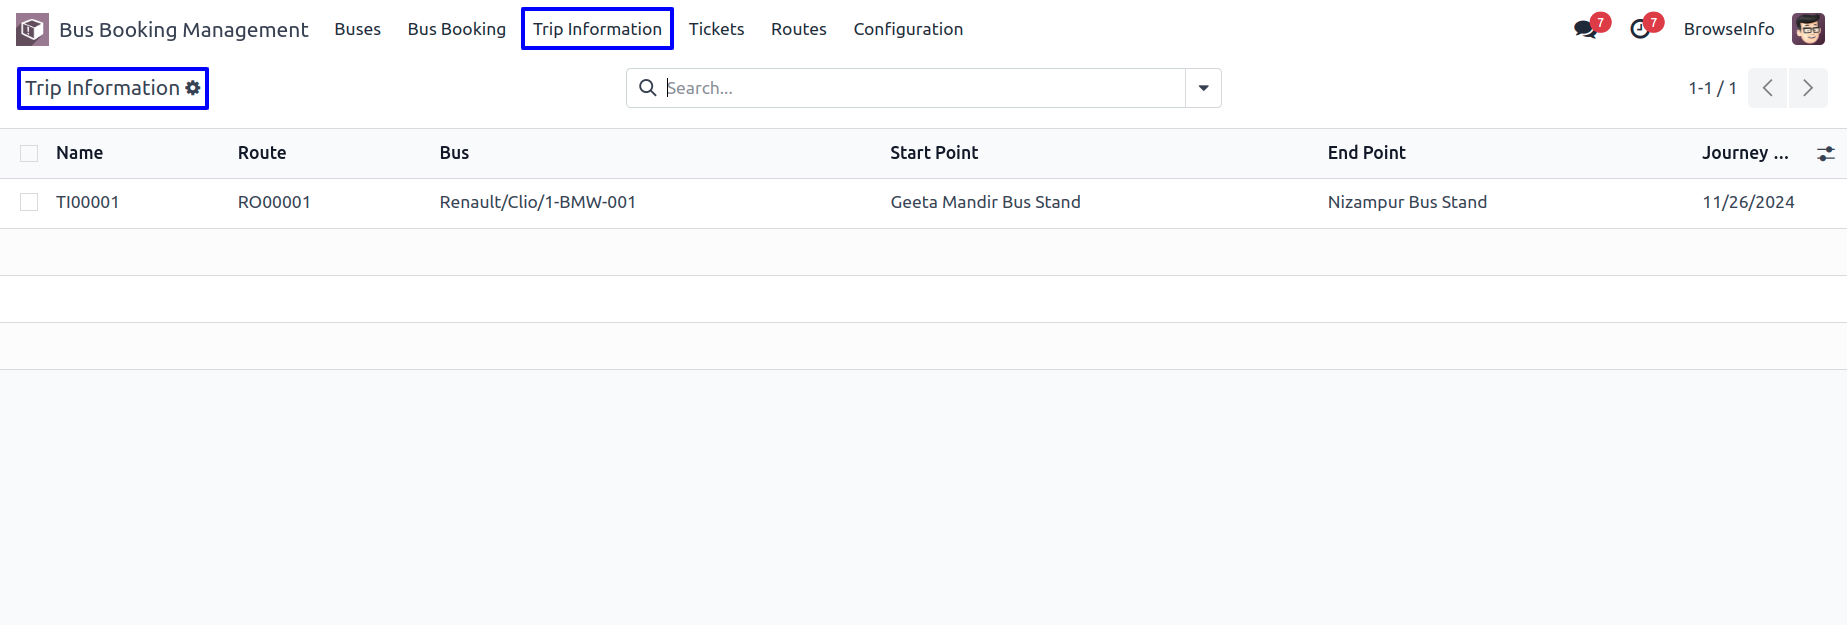Open the Routes menu
1847x625 pixels.
click(x=798, y=29)
